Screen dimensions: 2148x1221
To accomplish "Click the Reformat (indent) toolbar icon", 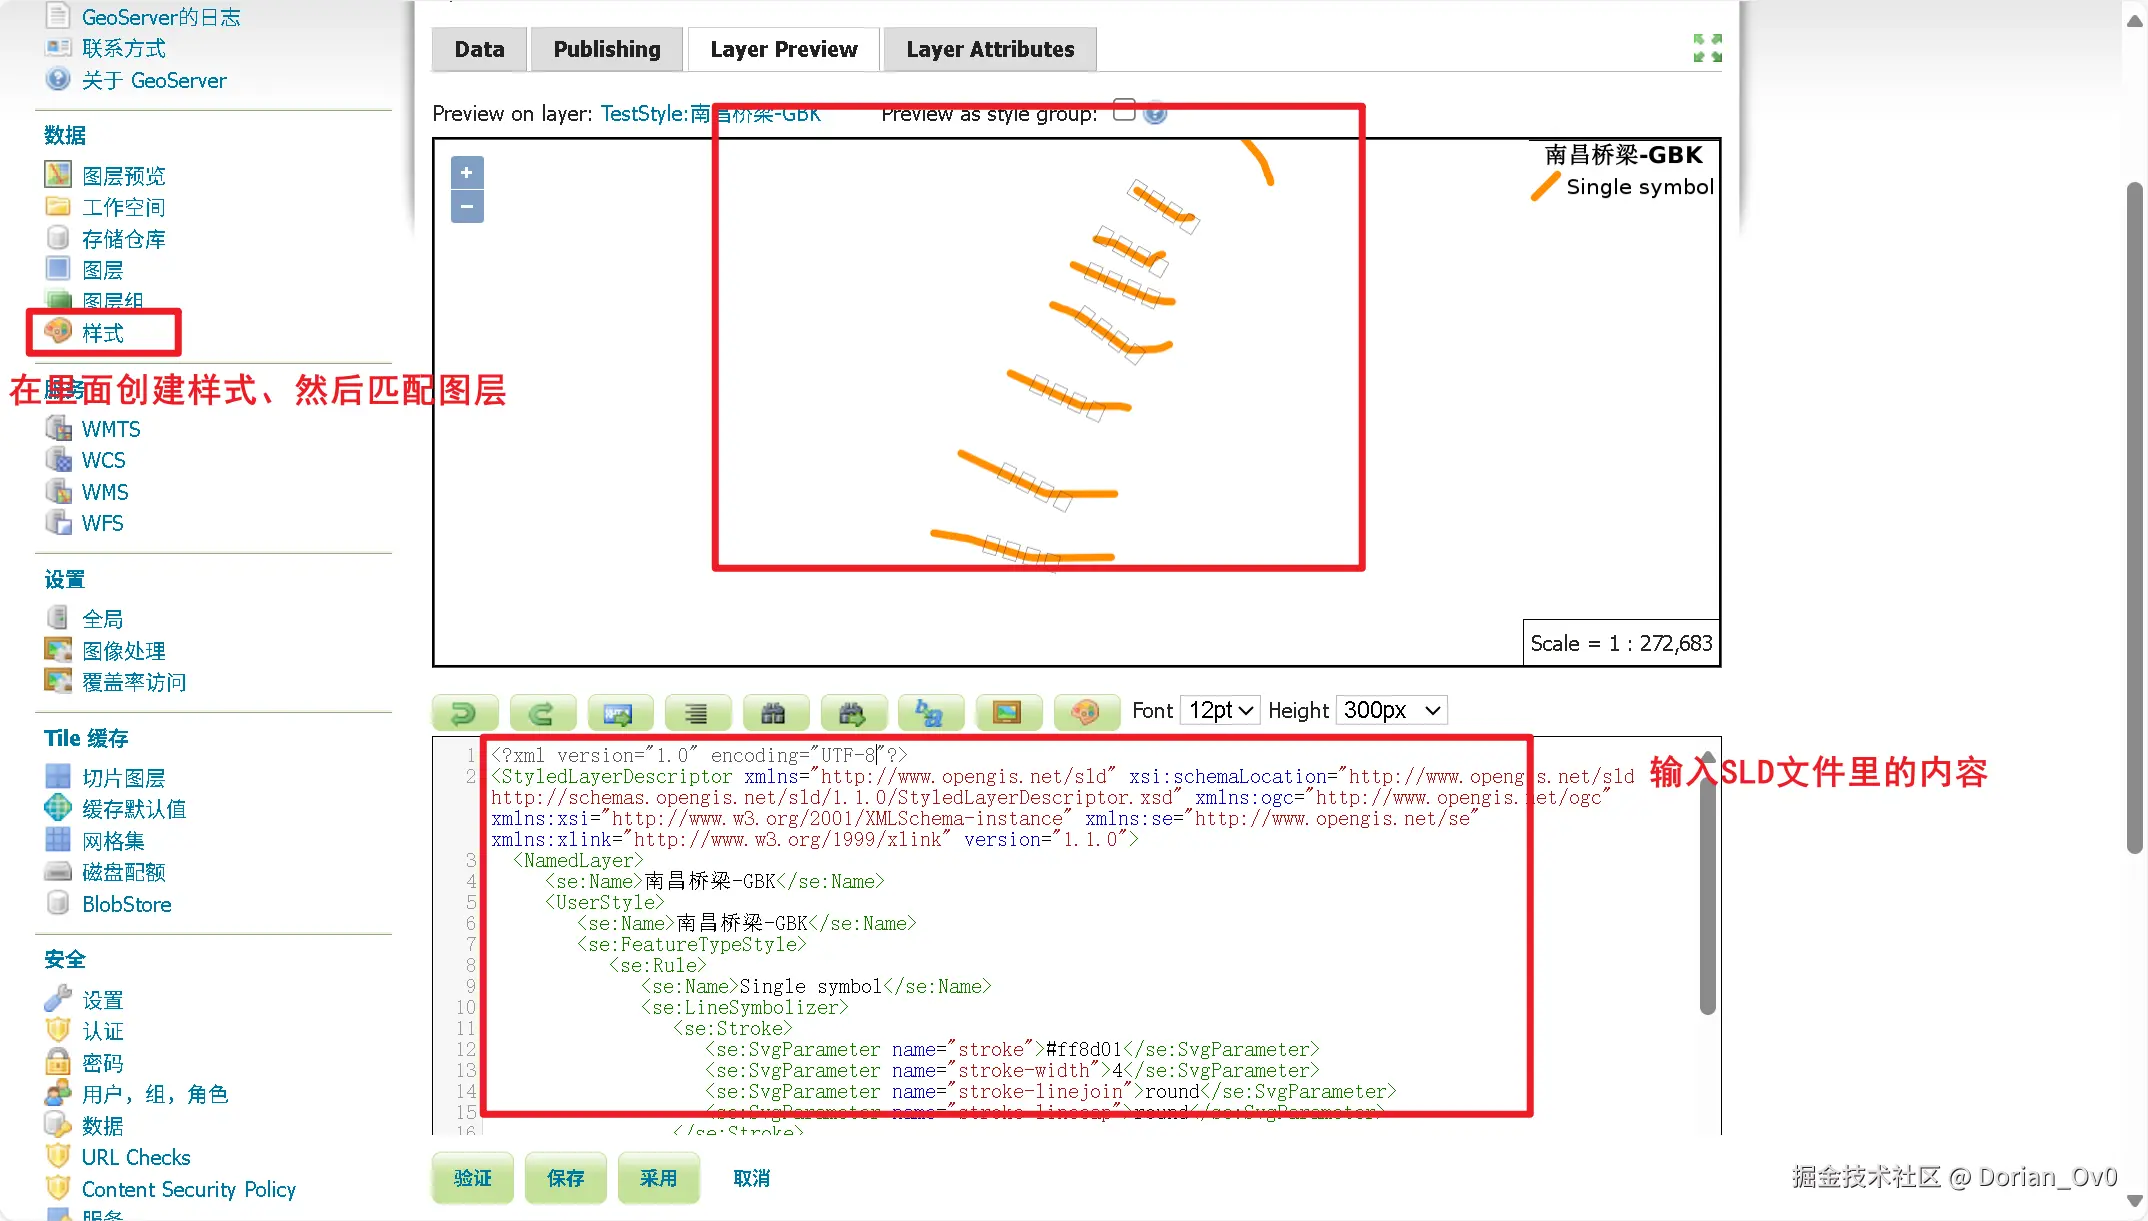I will pos(696,712).
